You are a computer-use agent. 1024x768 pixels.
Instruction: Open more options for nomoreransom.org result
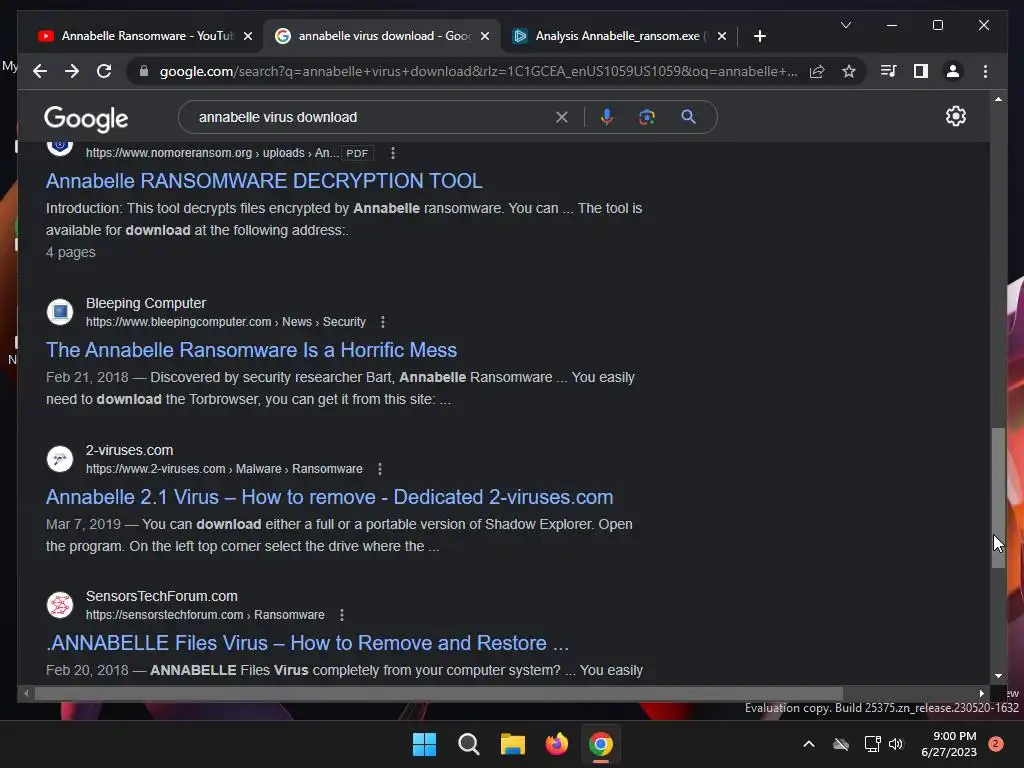tap(392, 153)
